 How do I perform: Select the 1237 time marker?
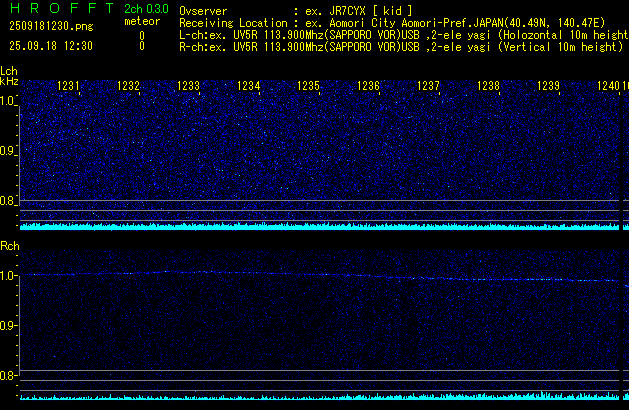[429, 87]
